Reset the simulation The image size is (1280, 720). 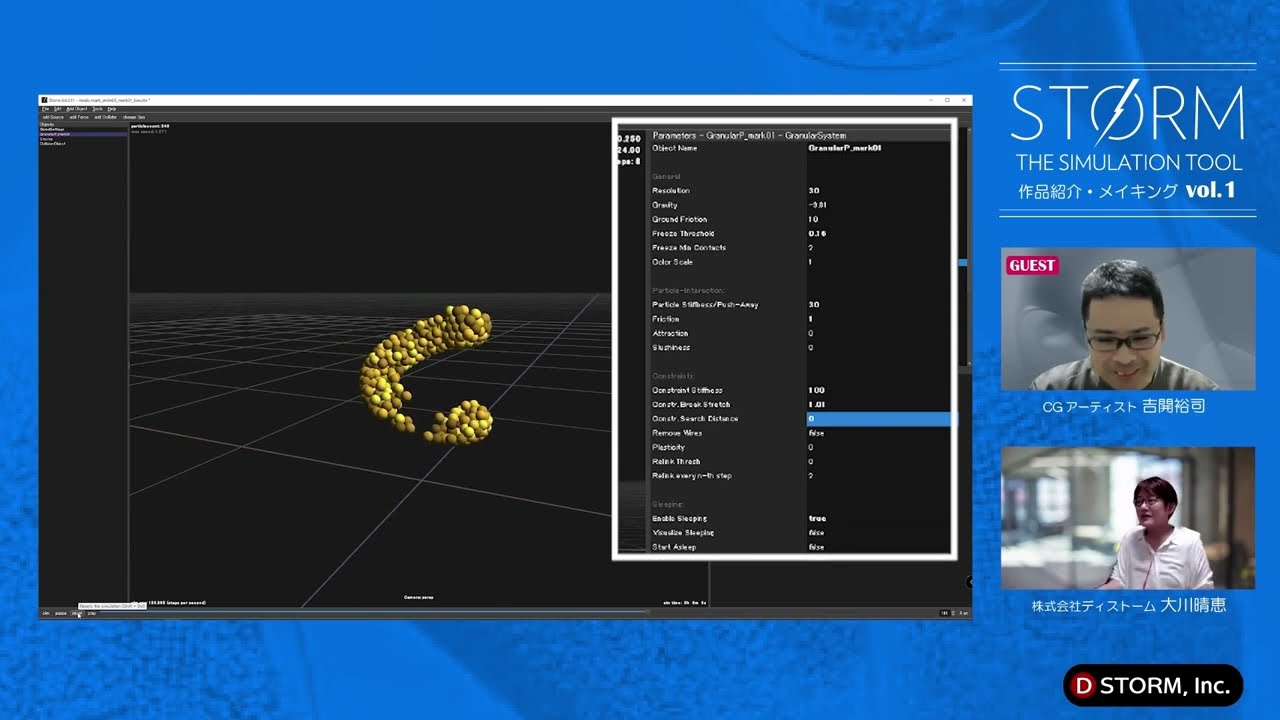[x=77, y=613]
